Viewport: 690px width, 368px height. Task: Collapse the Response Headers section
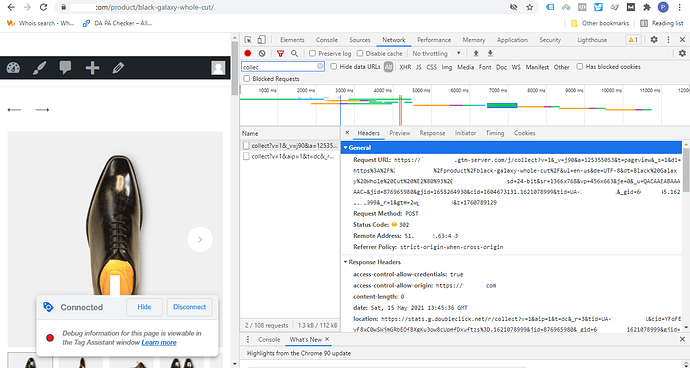pos(345,262)
